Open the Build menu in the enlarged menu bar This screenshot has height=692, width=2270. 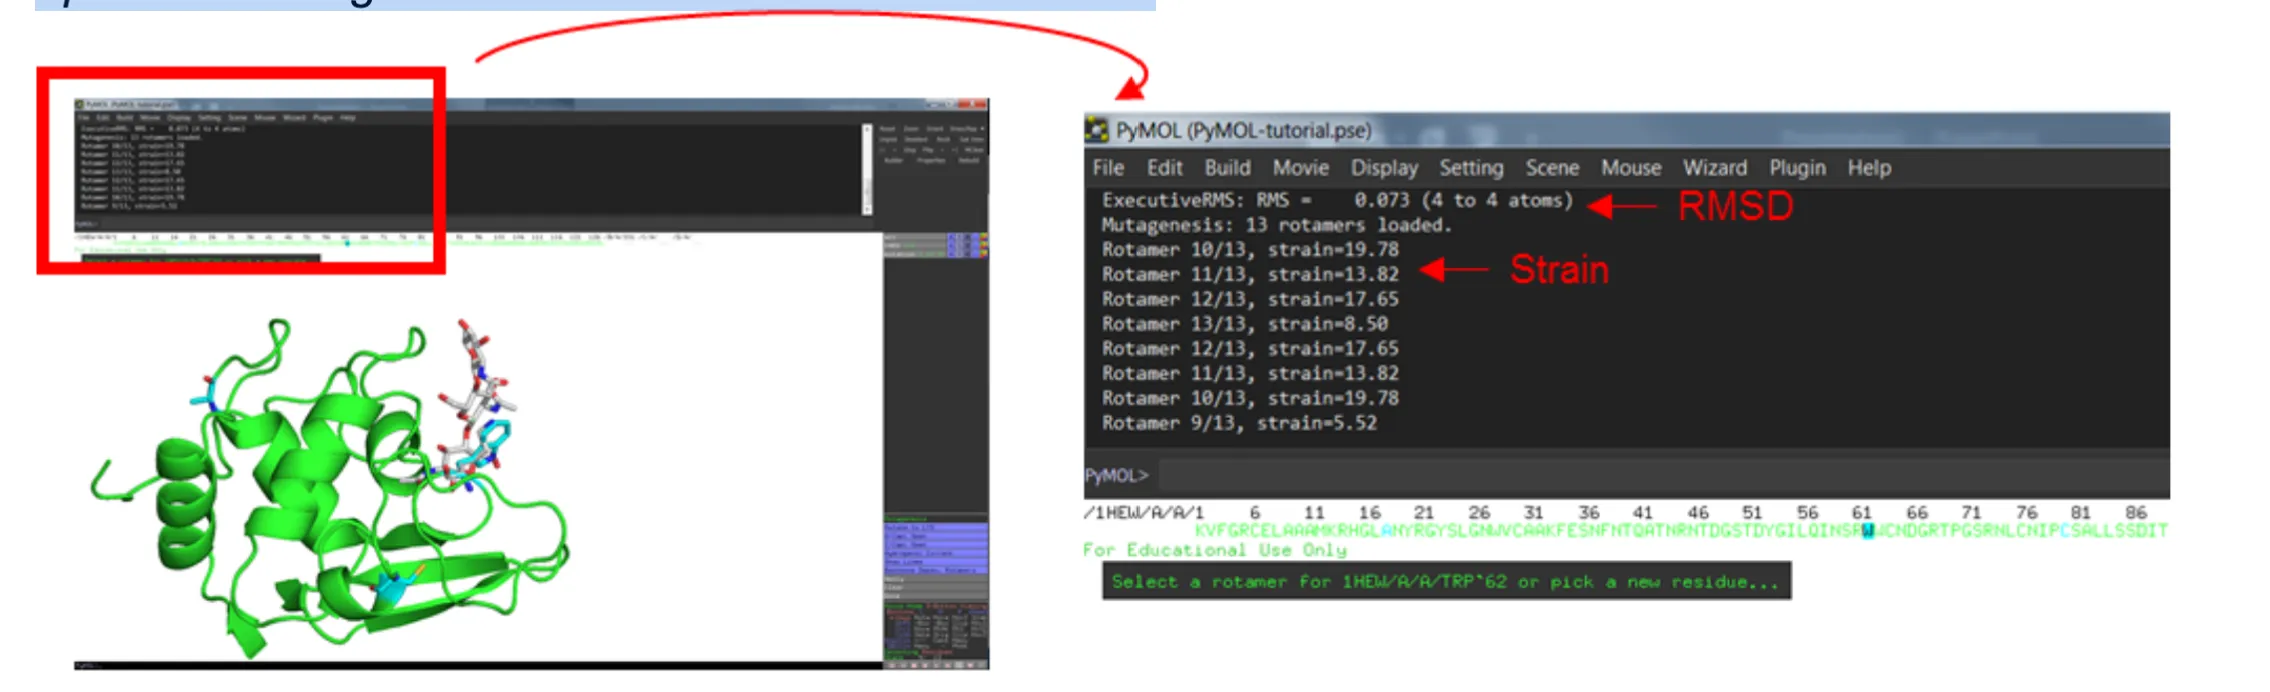(x=1227, y=168)
